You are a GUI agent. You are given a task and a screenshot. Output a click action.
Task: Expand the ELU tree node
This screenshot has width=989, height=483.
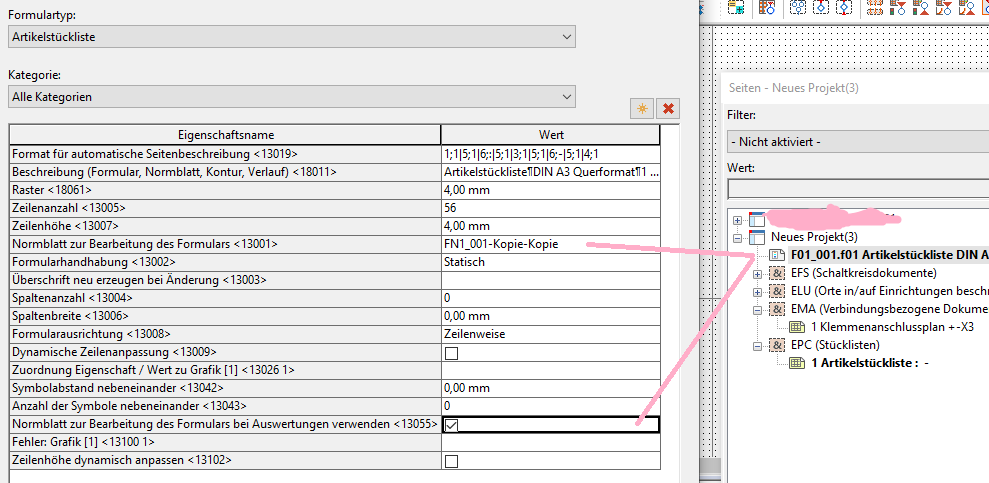pos(758,293)
